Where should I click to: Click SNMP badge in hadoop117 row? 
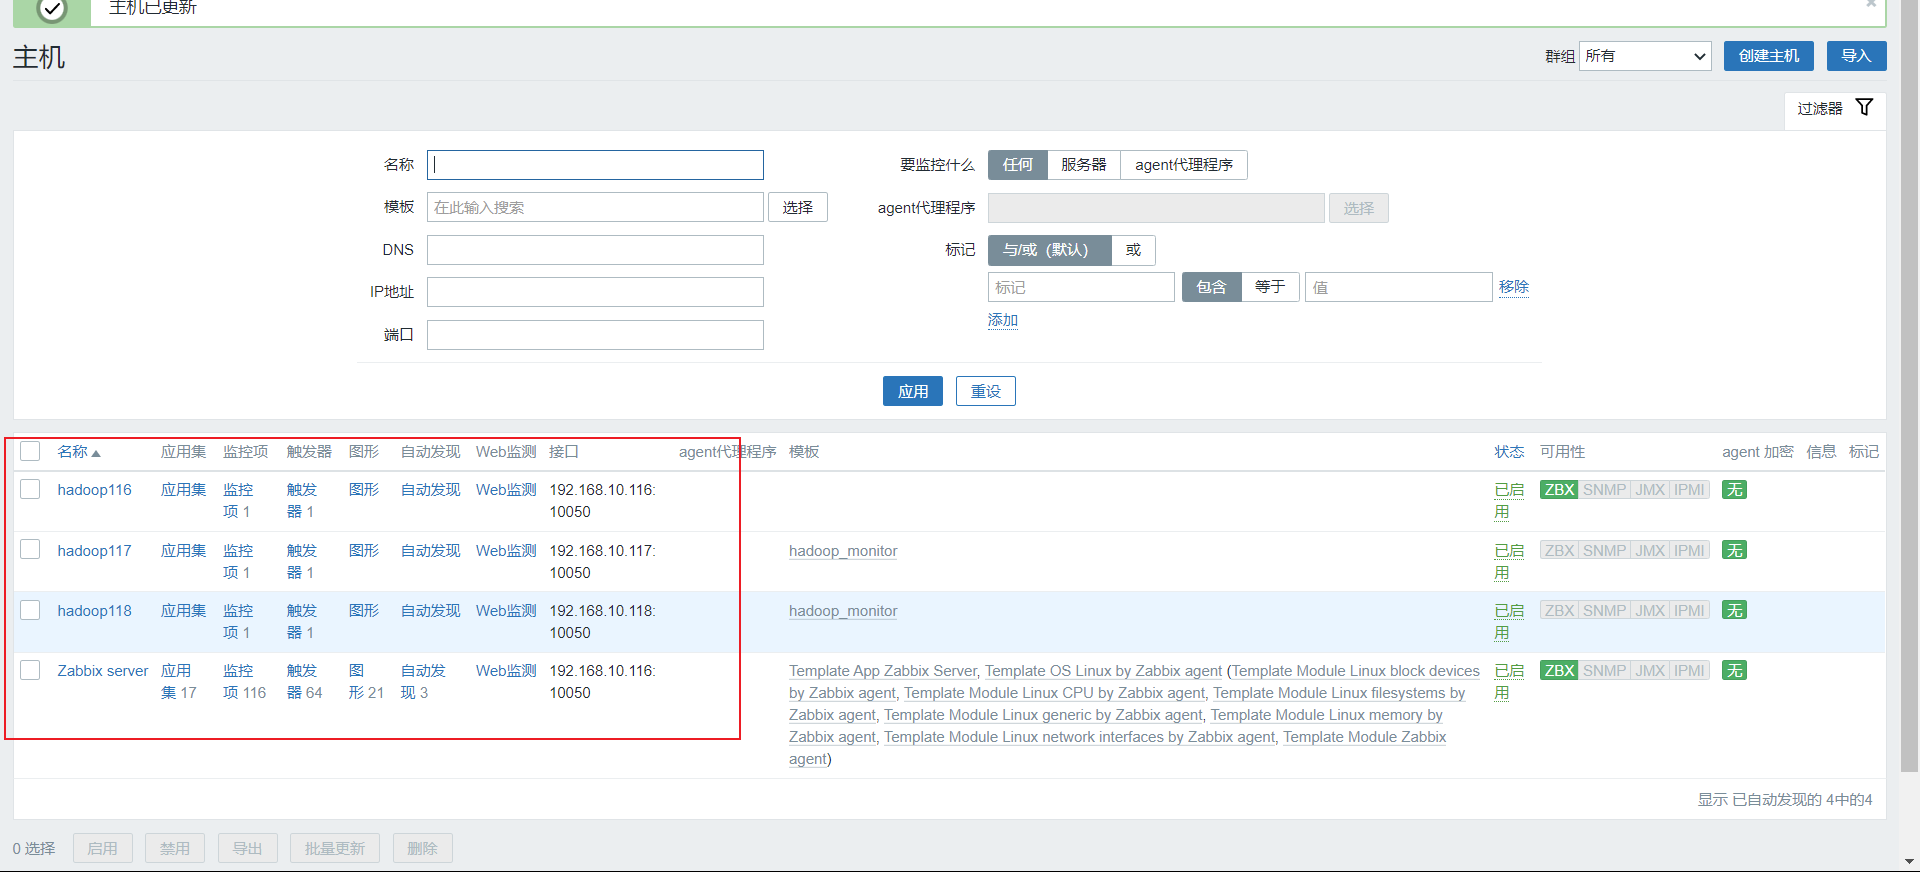click(1604, 551)
